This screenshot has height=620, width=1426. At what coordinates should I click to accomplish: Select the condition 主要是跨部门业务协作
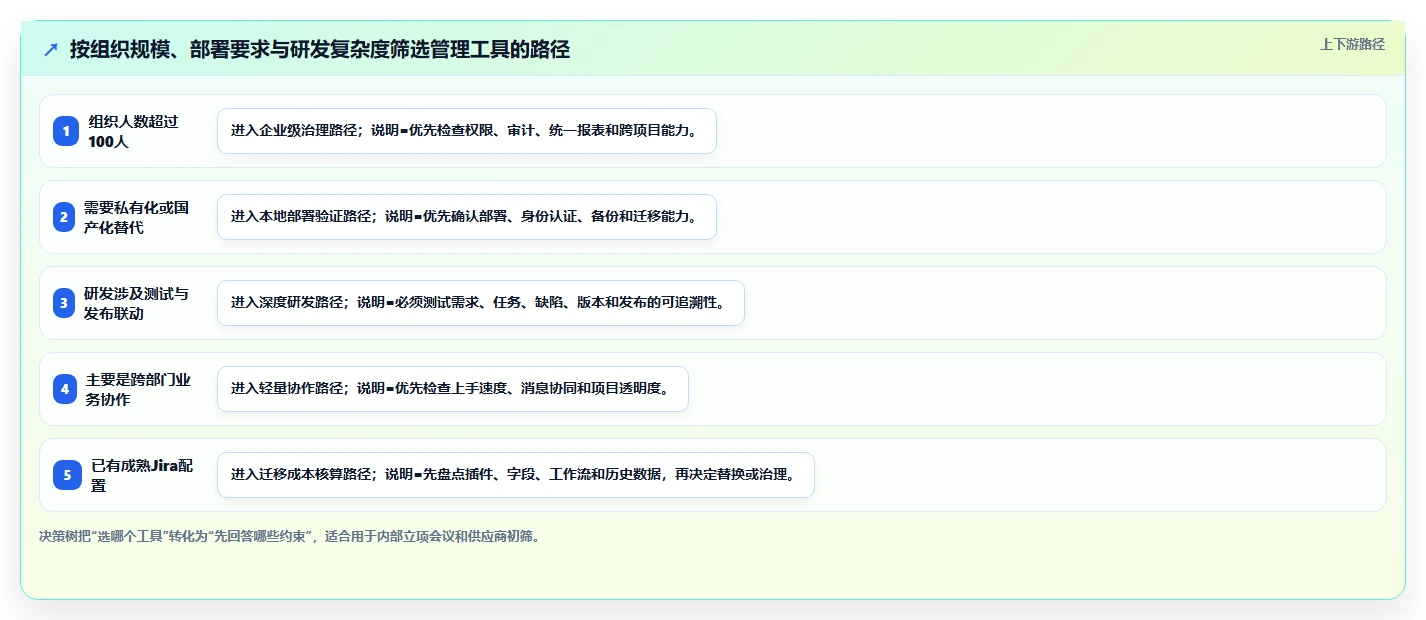(138, 389)
